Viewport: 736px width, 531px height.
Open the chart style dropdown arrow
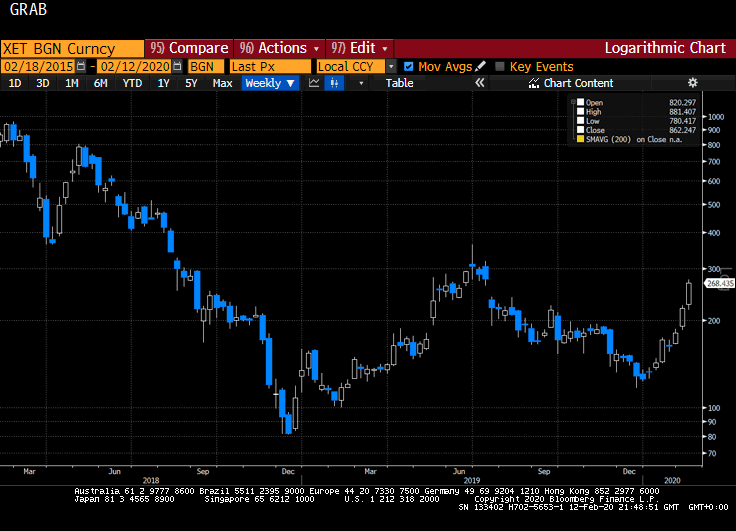pos(361,83)
